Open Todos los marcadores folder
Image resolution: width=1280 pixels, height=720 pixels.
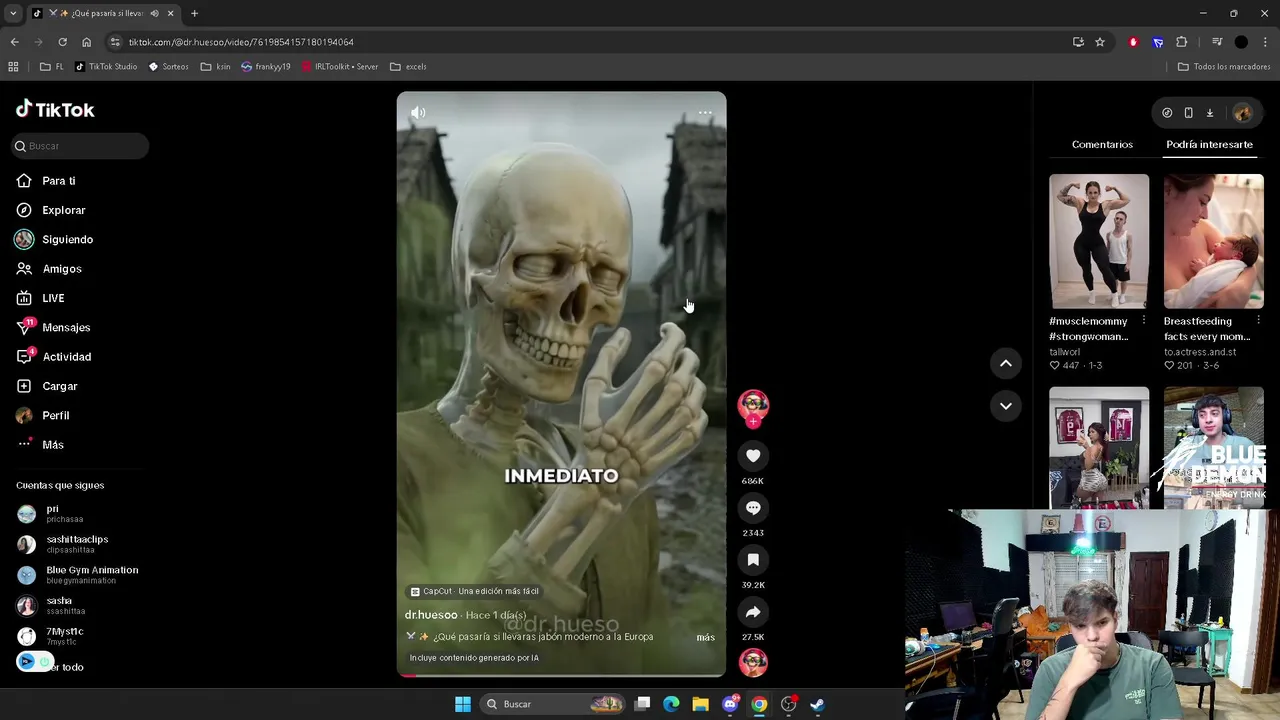click(x=1224, y=67)
